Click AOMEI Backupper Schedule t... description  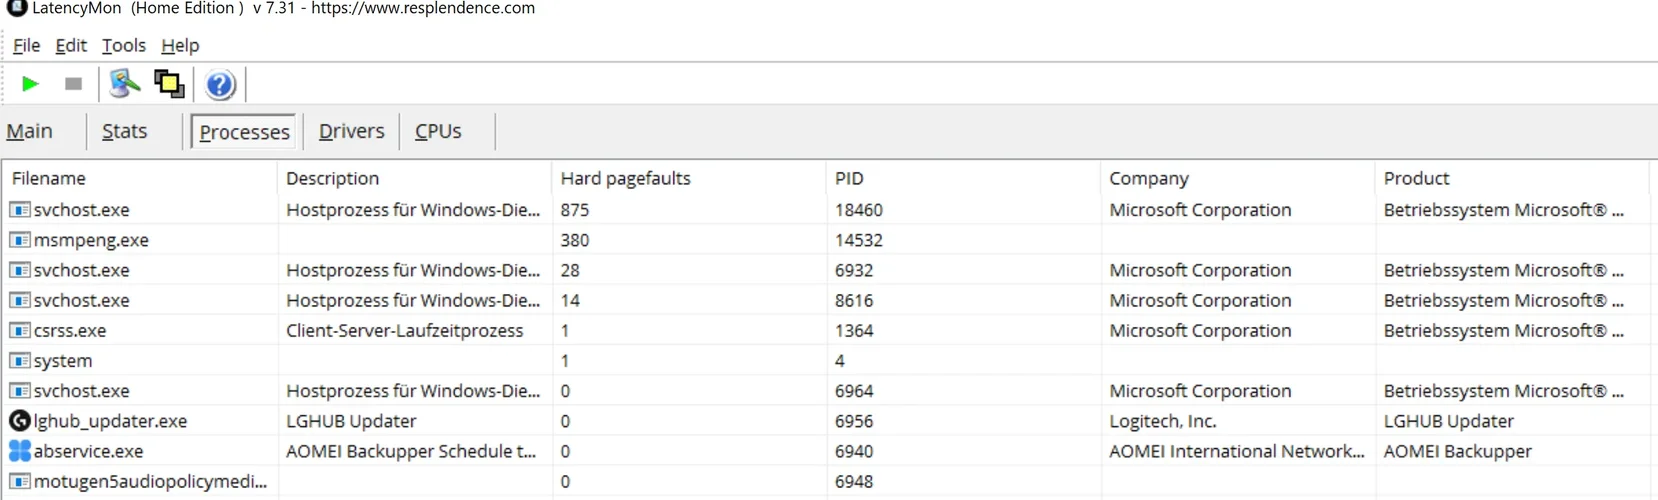point(411,451)
